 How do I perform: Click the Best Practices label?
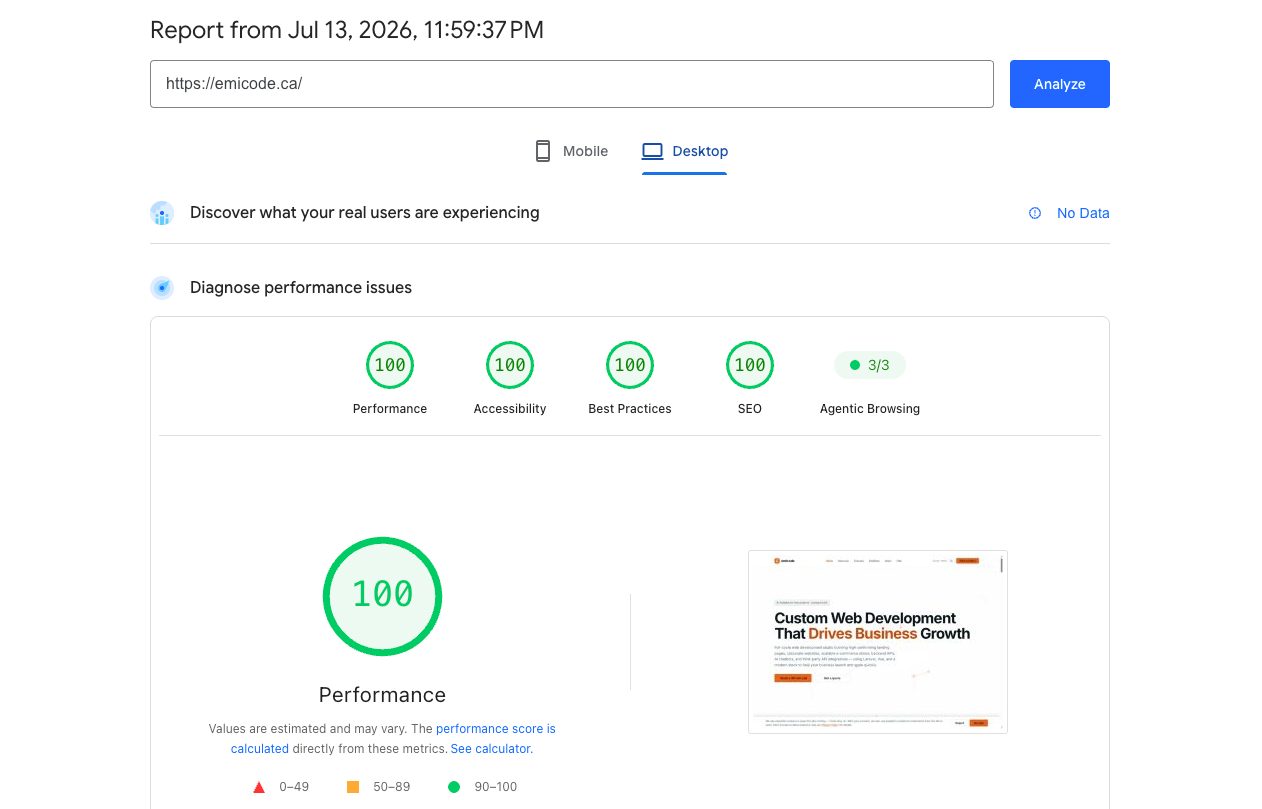(x=630, y=409)
